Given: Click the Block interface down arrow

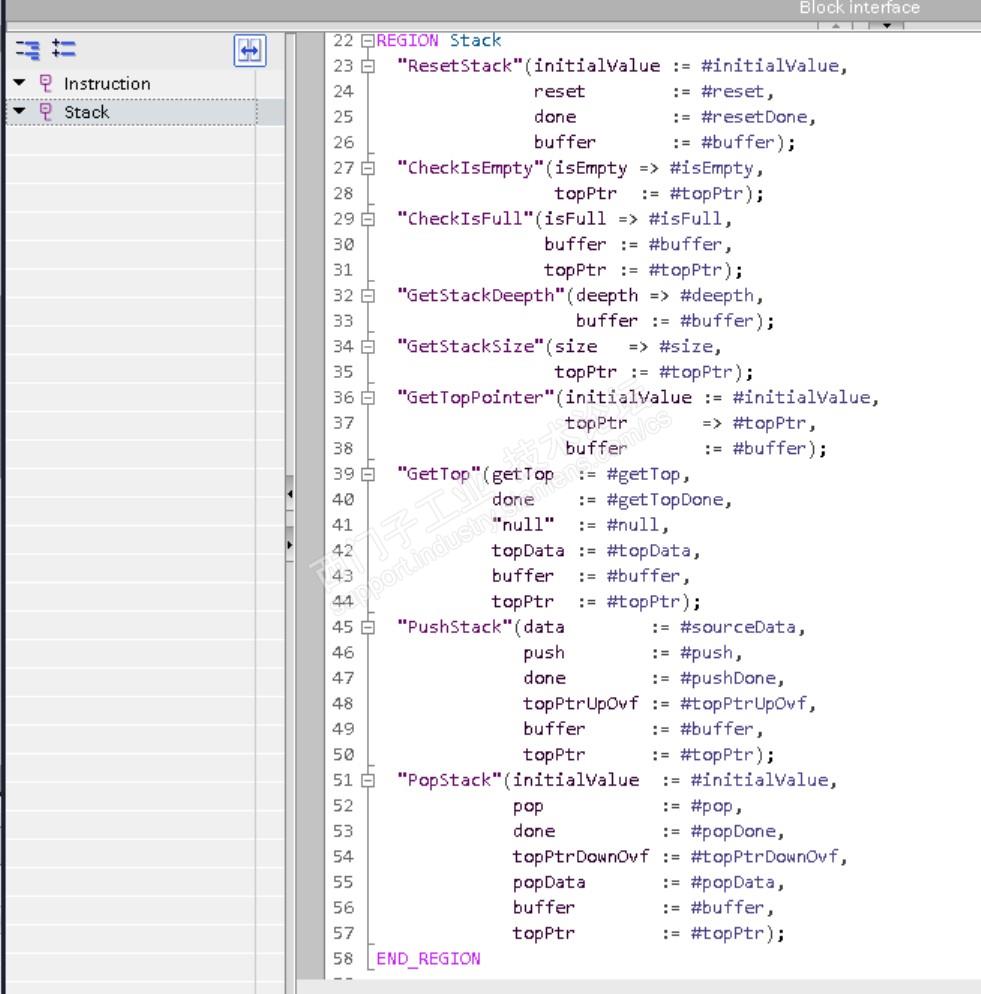Looking at the screenshot, I should point(887,25).
